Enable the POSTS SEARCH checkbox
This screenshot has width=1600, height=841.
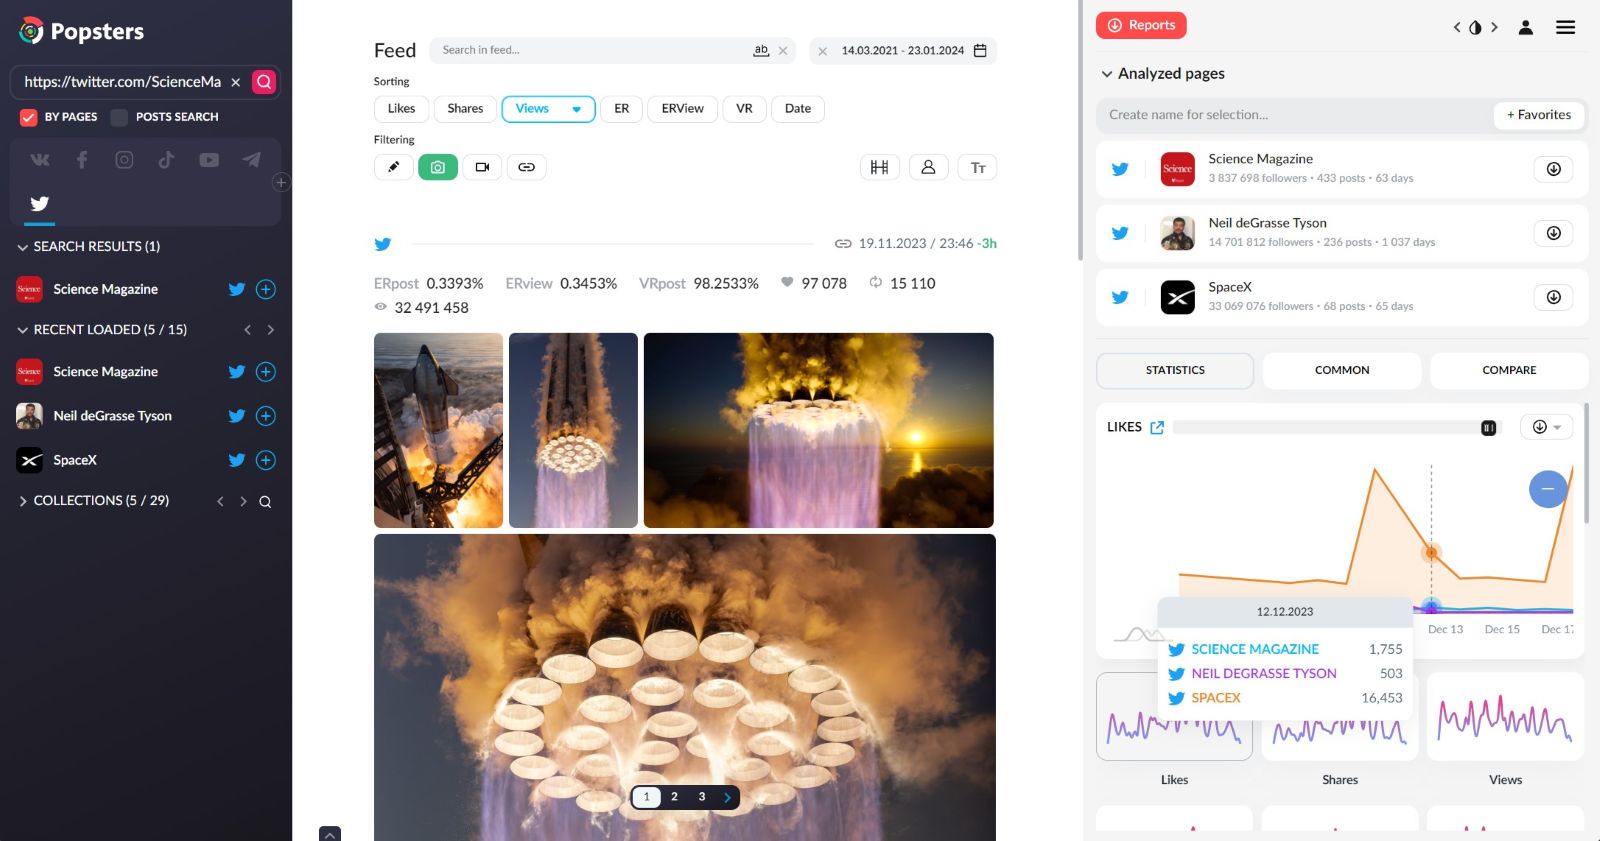click(119, 117)
